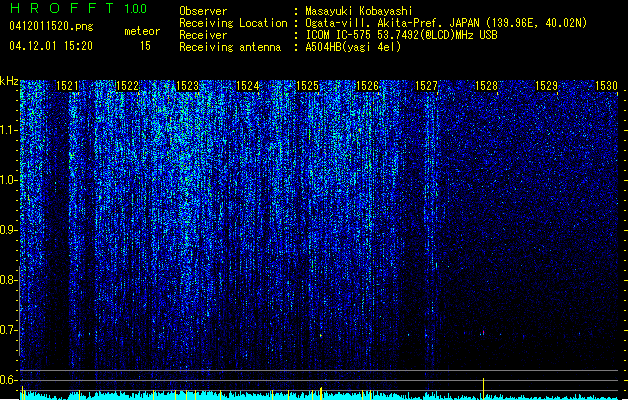Click the 1.1 kHz axis tick label
629x400 pixels.
(8, 130)
